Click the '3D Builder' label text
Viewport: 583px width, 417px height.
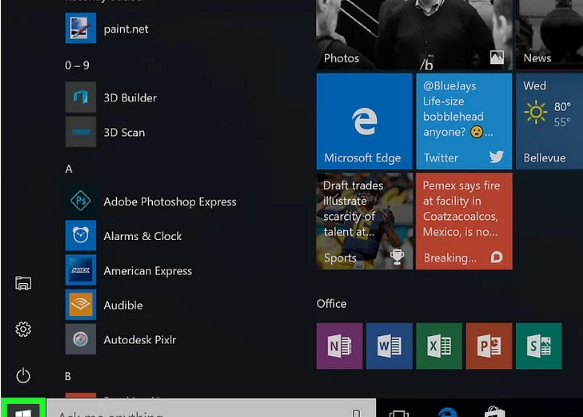tap(130, 98)
